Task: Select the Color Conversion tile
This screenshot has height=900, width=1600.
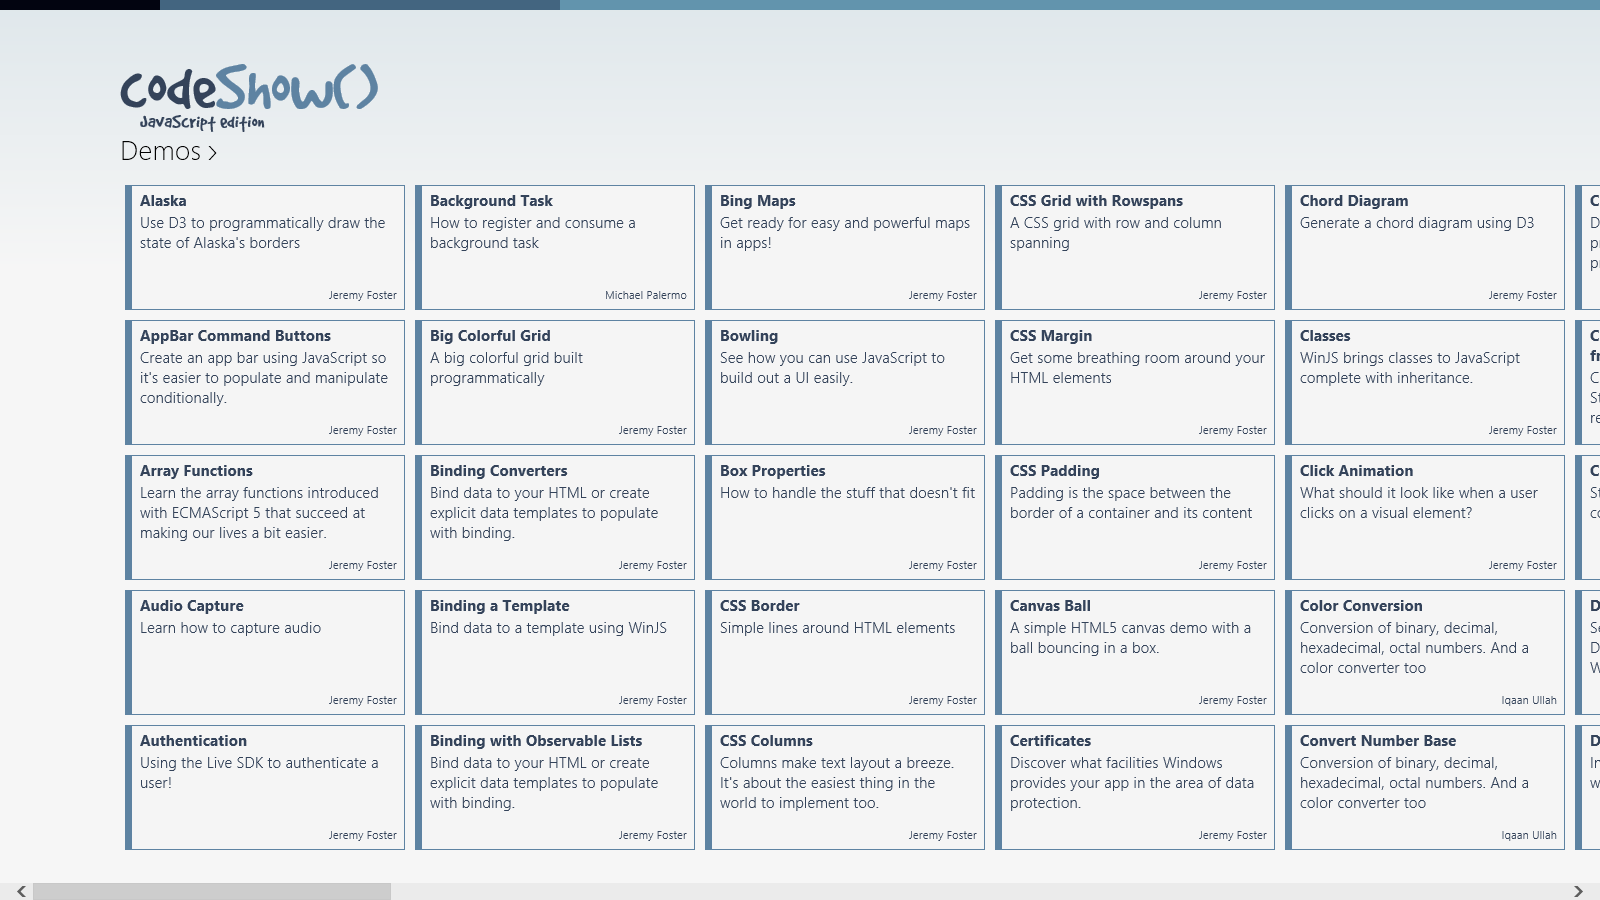Action: coord(1425,652)
